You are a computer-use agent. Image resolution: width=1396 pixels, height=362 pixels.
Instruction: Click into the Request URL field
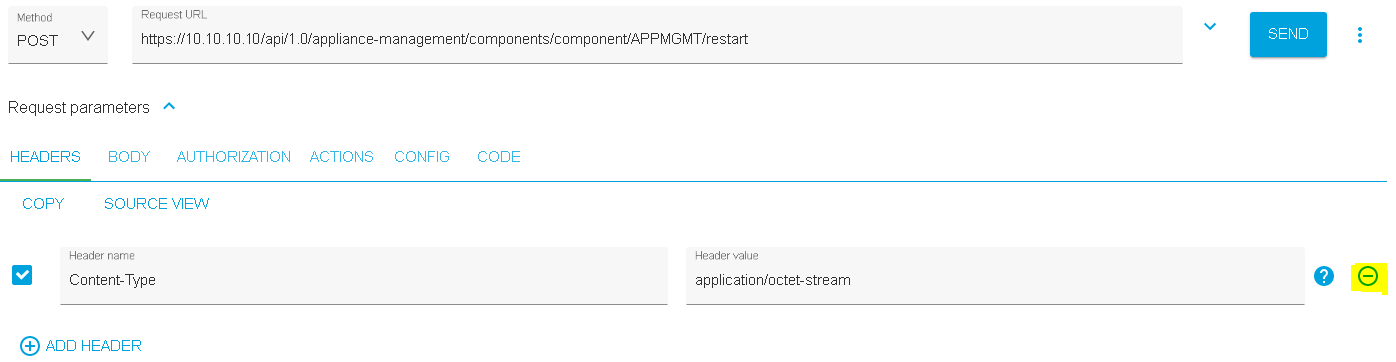pos(657,36)
